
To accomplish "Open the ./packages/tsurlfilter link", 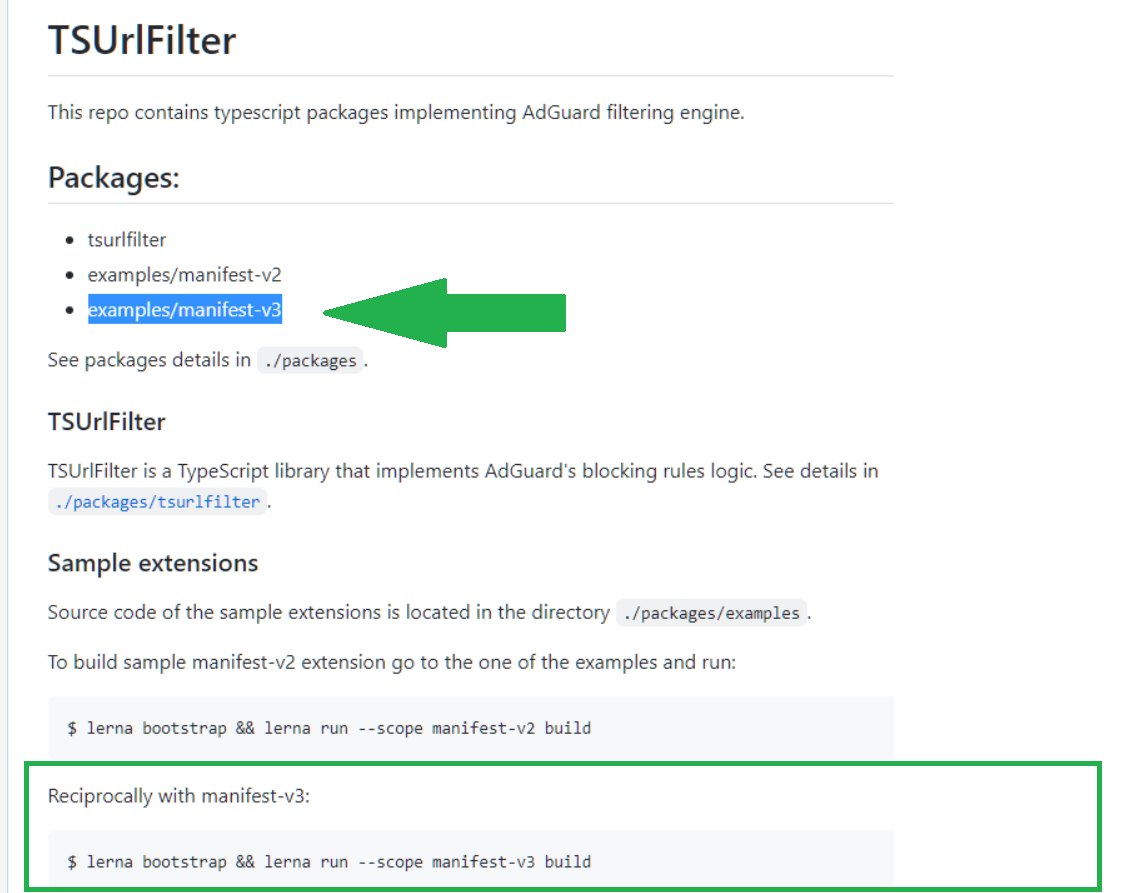I will point(157,502).
